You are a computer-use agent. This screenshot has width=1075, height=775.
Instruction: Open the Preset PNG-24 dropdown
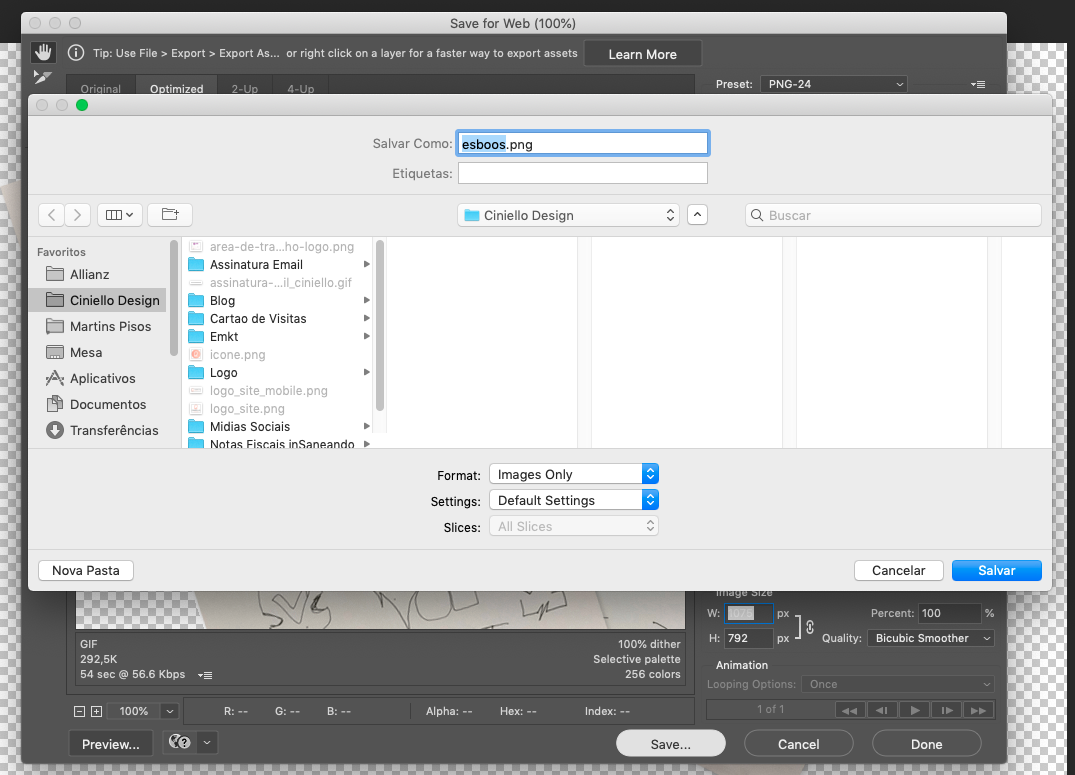coord(833,84)
